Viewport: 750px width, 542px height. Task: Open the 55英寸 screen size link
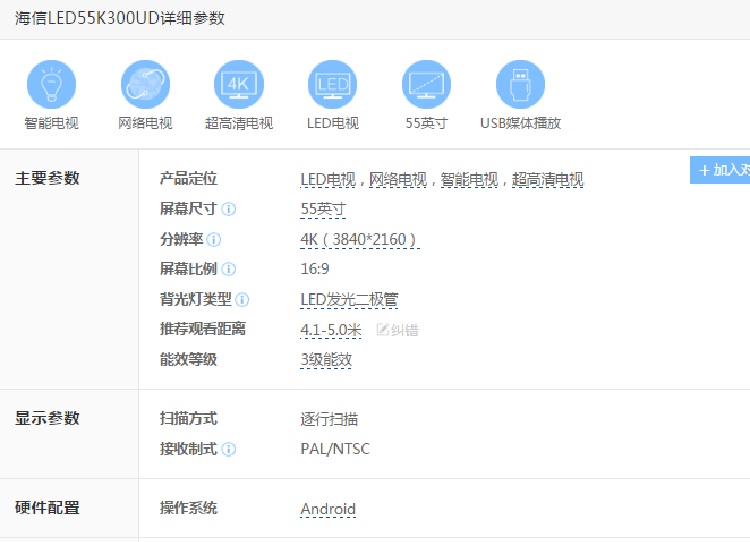pos(323,209)
